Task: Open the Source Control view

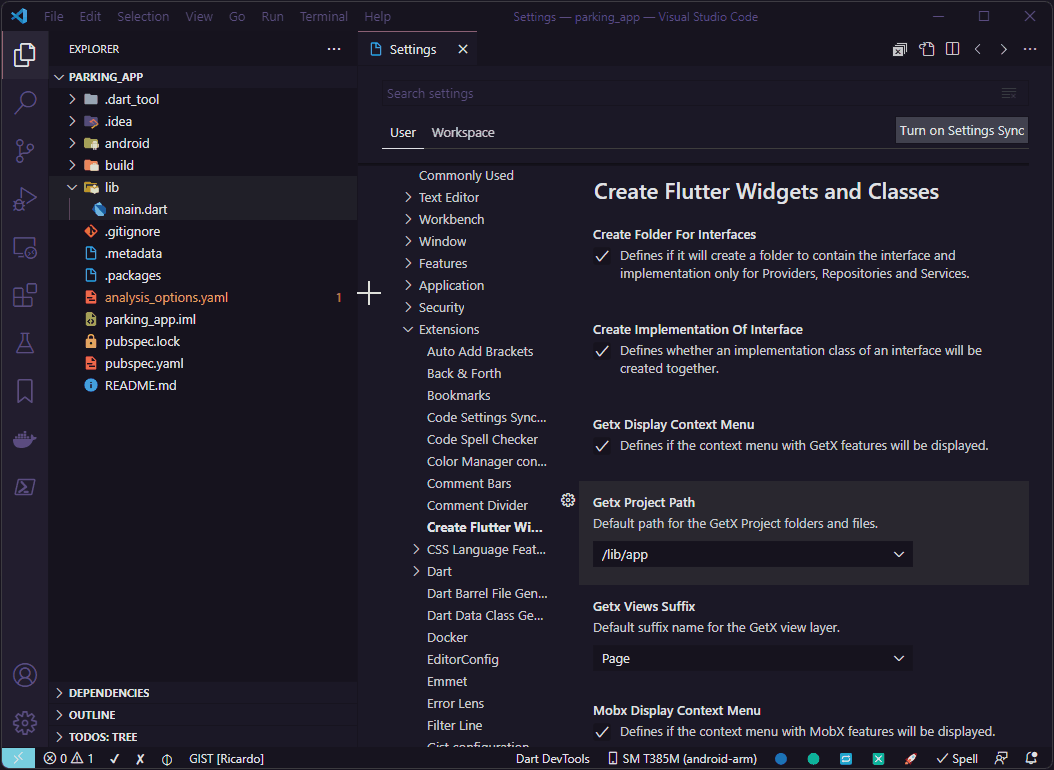Action: 25,151
